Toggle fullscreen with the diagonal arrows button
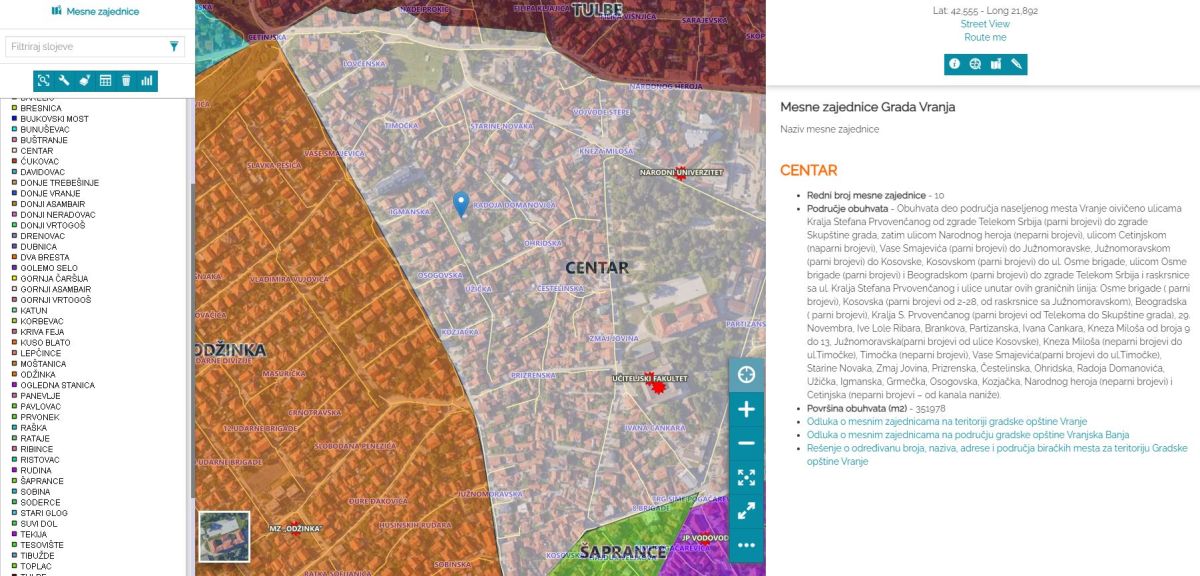The width and height of the screenshot is (1200, 576). pos(746,511)
